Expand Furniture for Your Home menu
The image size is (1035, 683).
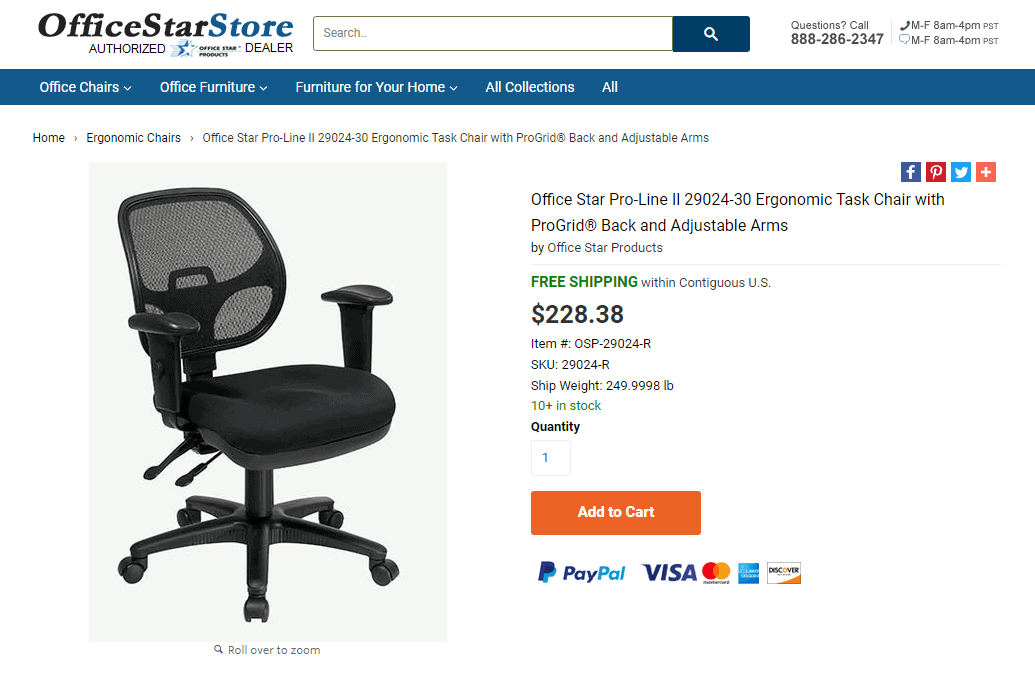(x=376, y=87)
